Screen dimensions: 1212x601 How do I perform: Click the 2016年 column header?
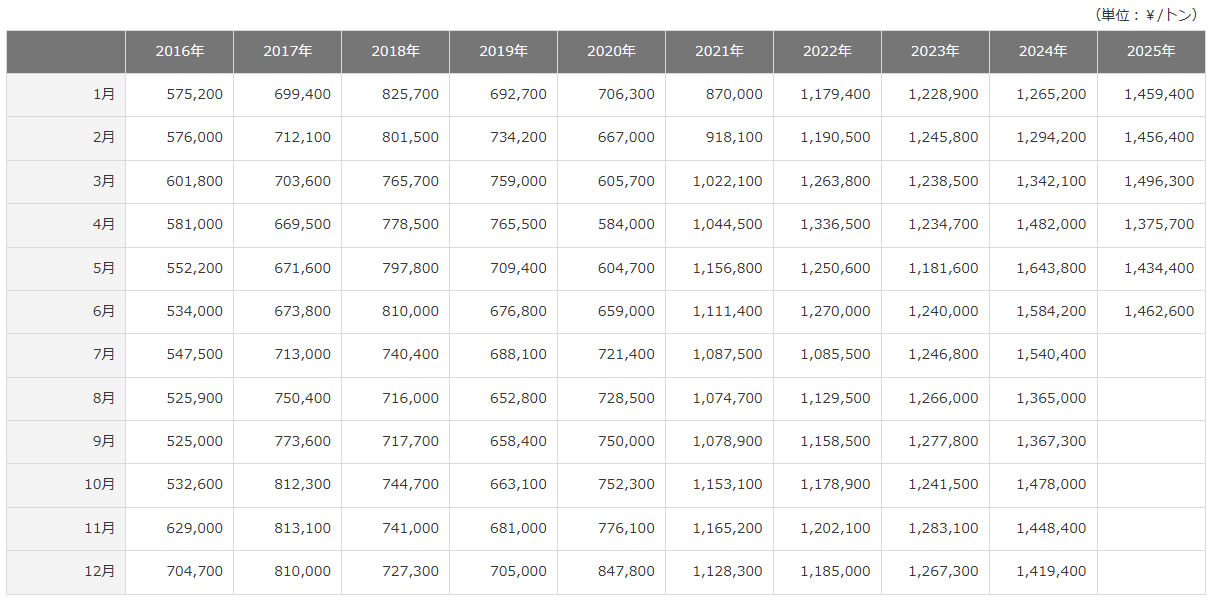coord(179,51)
